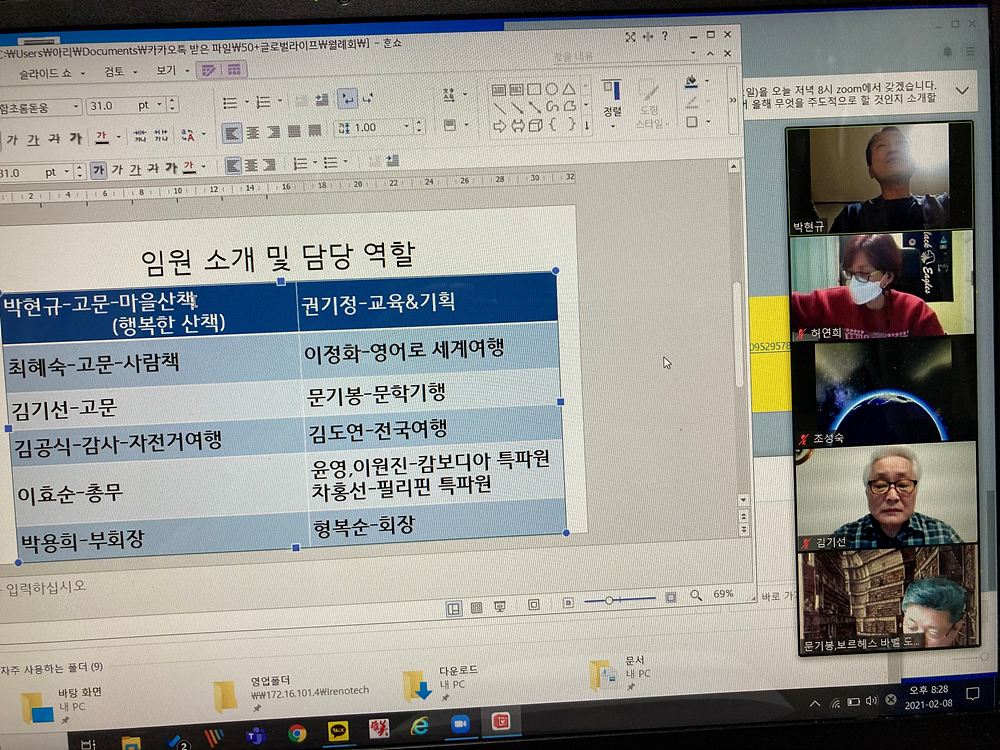Open the font name dropdown
The image size is (1000, 750).
tap(76, 107)
